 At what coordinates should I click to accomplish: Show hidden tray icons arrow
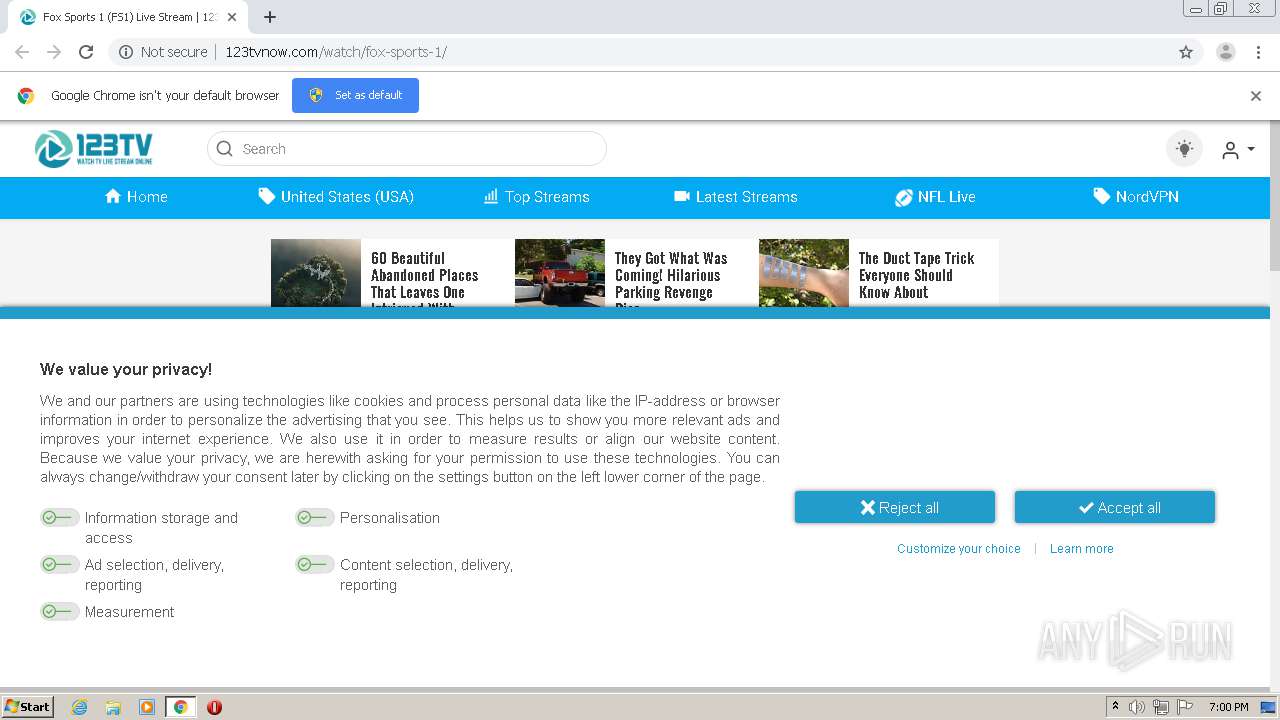[x=1115, y=707]
